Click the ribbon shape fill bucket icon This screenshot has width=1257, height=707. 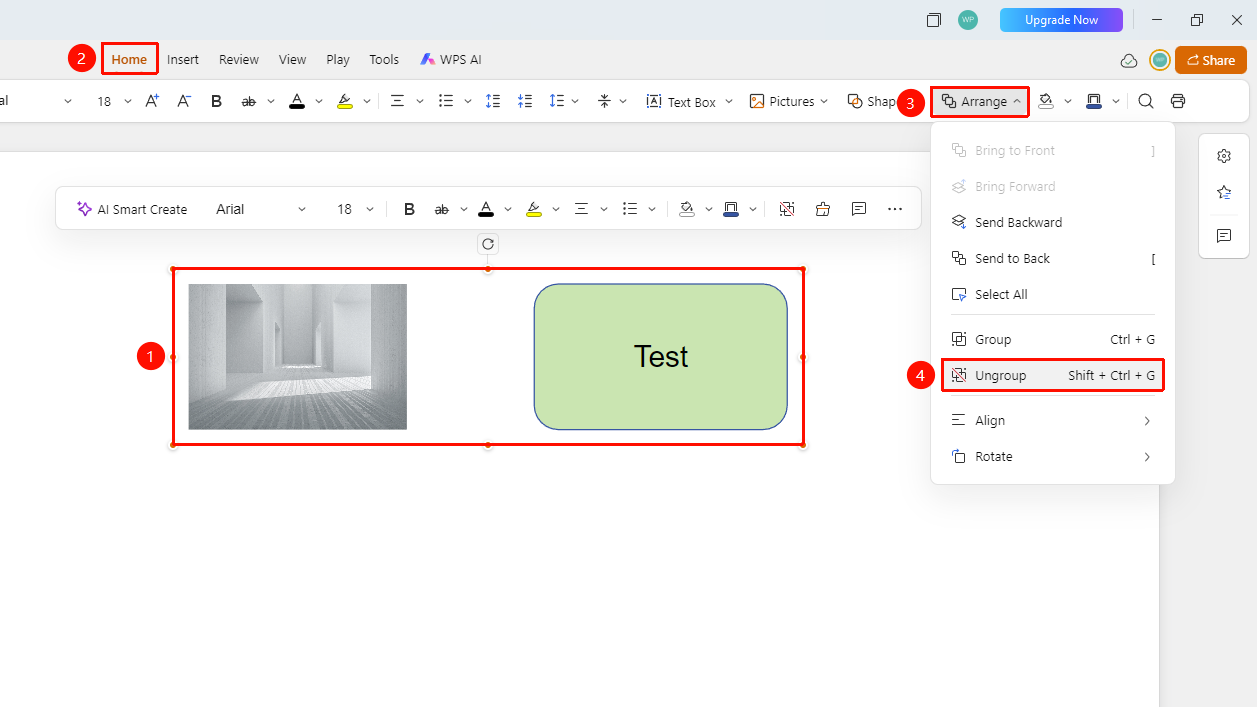click(x=1046, y=101)
